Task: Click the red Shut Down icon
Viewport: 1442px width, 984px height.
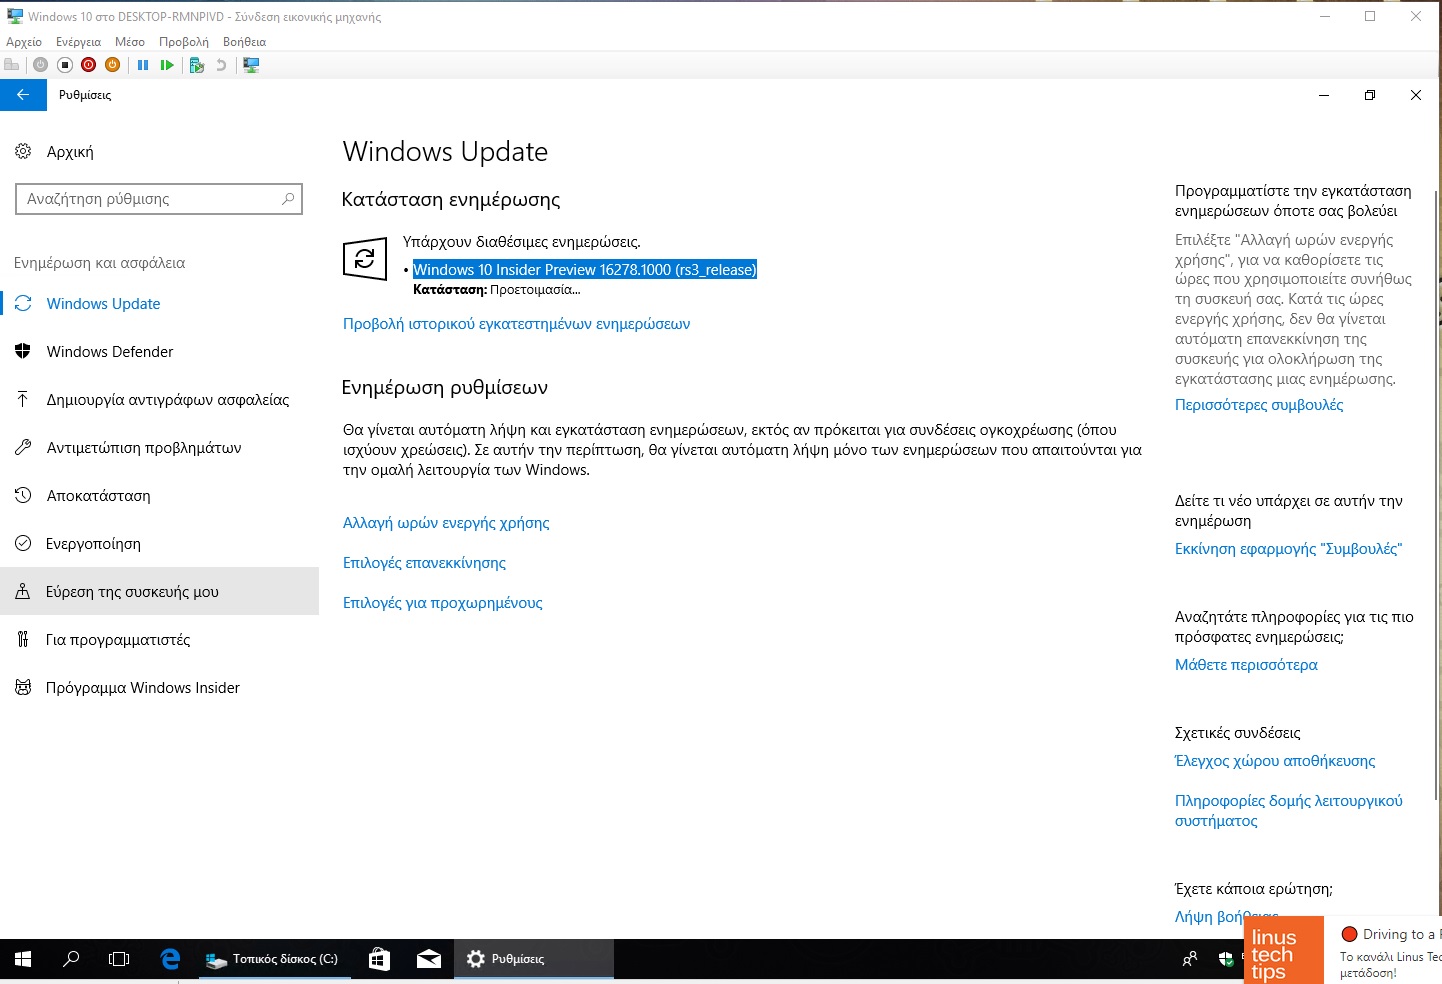Action: [x=88, y=65]
